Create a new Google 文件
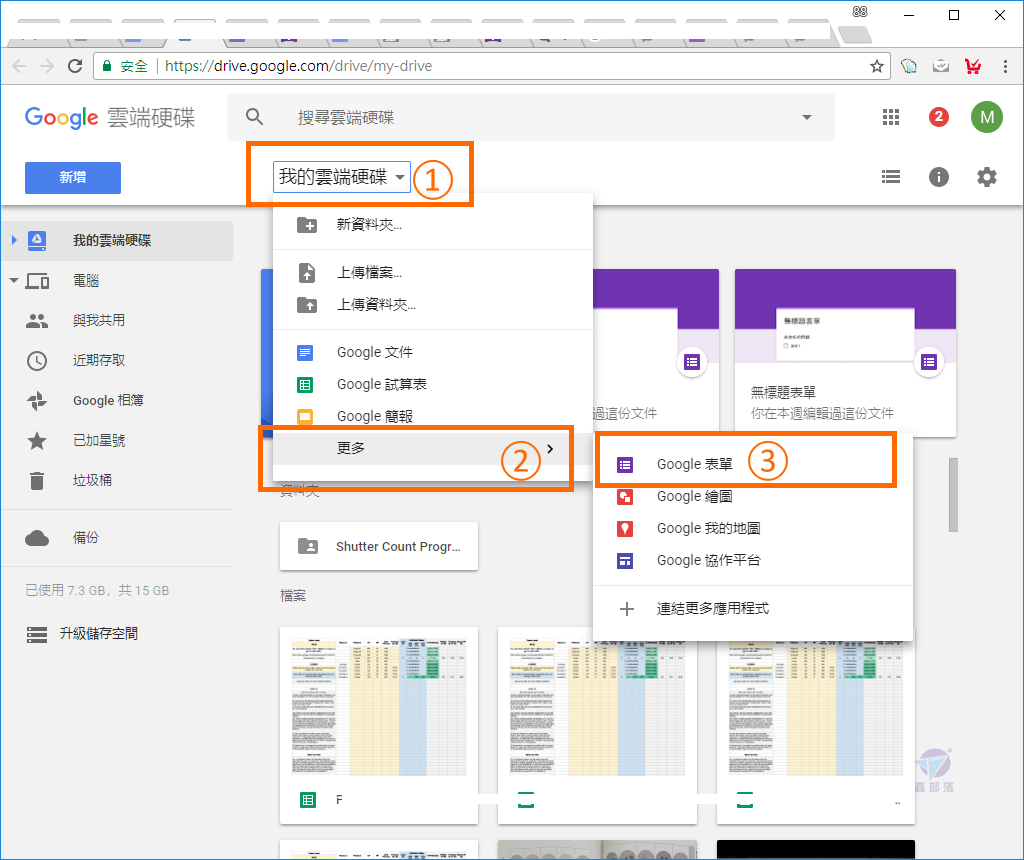Screen dimensions: 1024x860 [433, 353]
